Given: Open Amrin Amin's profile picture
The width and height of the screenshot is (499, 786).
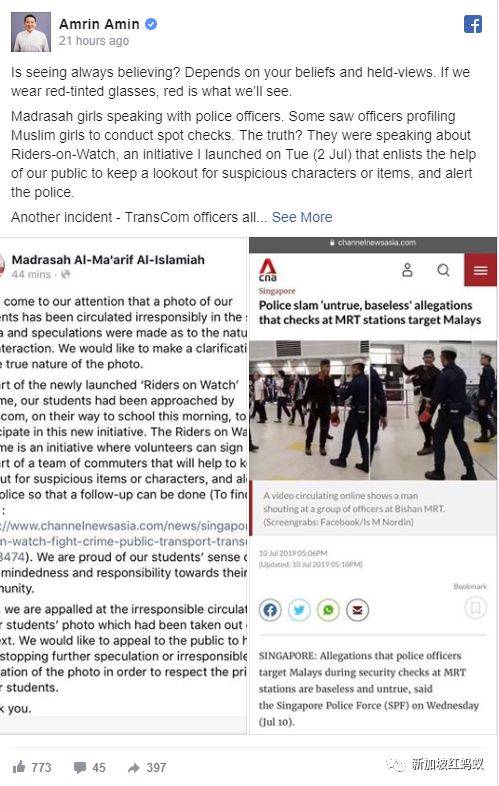Looking at the screenshot, I should [31, 32].
